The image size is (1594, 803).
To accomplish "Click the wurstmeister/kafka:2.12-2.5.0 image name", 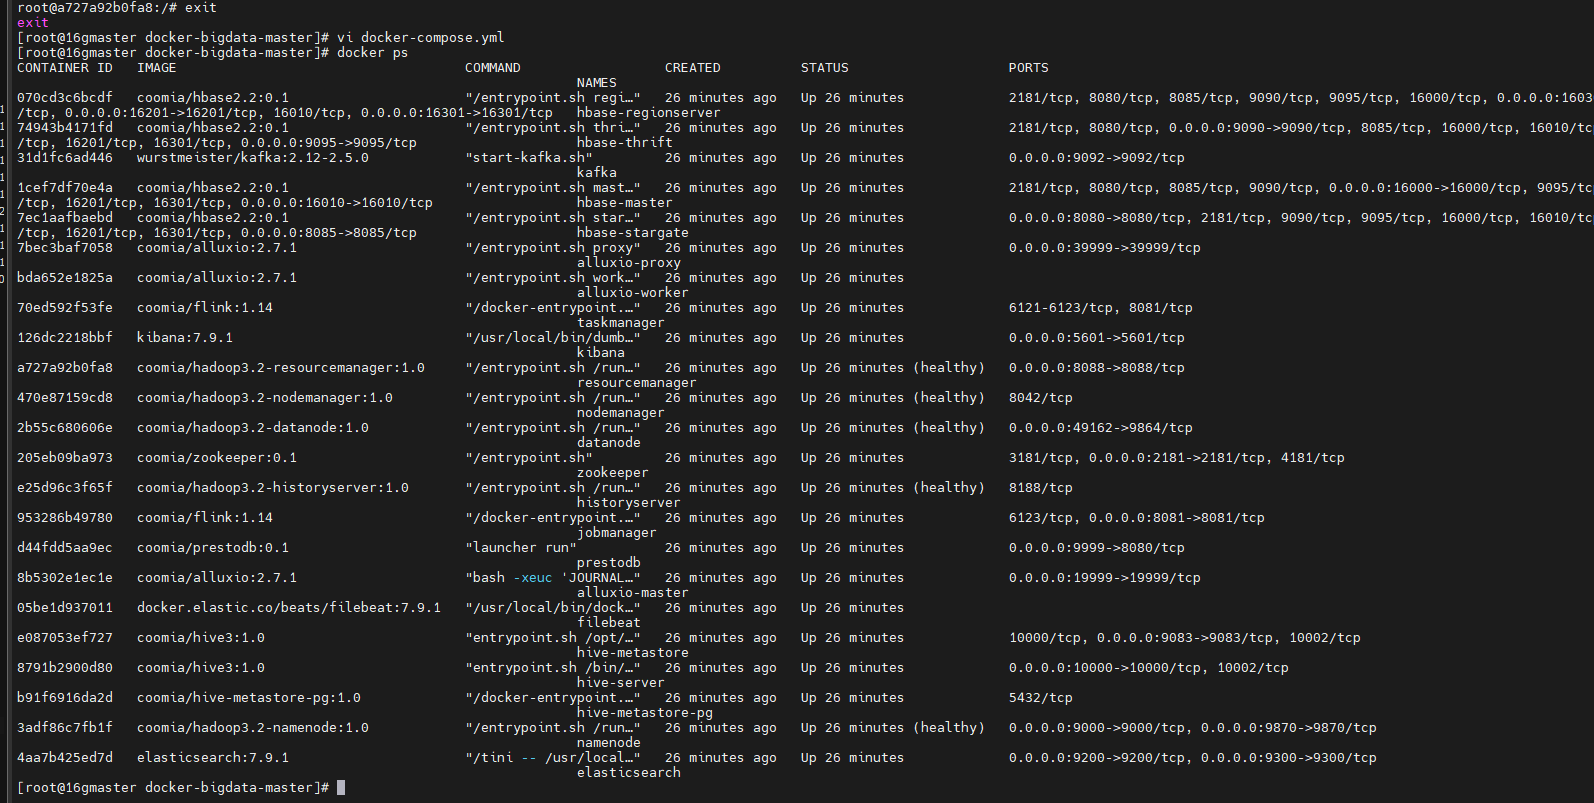I will [x=252, y=158].
